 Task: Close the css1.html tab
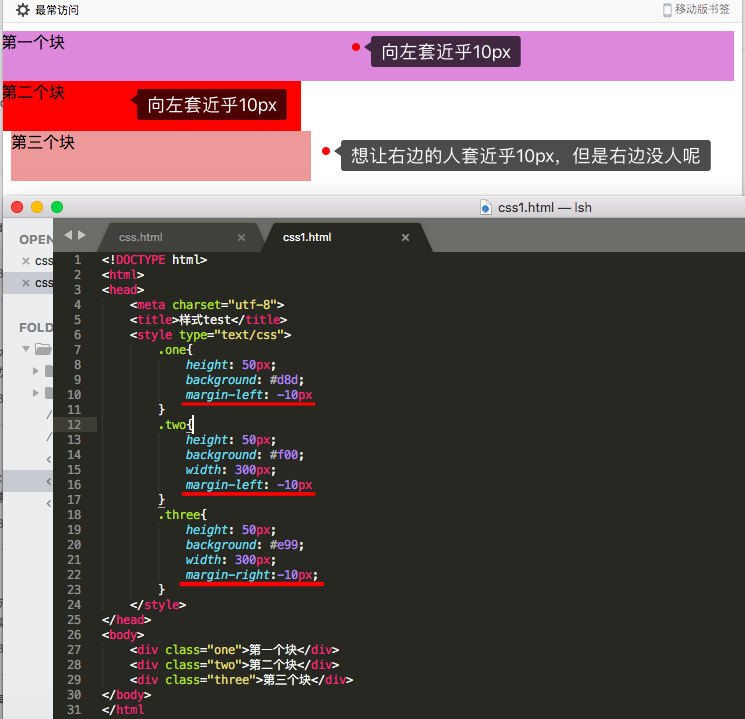[x=405, y=238]
